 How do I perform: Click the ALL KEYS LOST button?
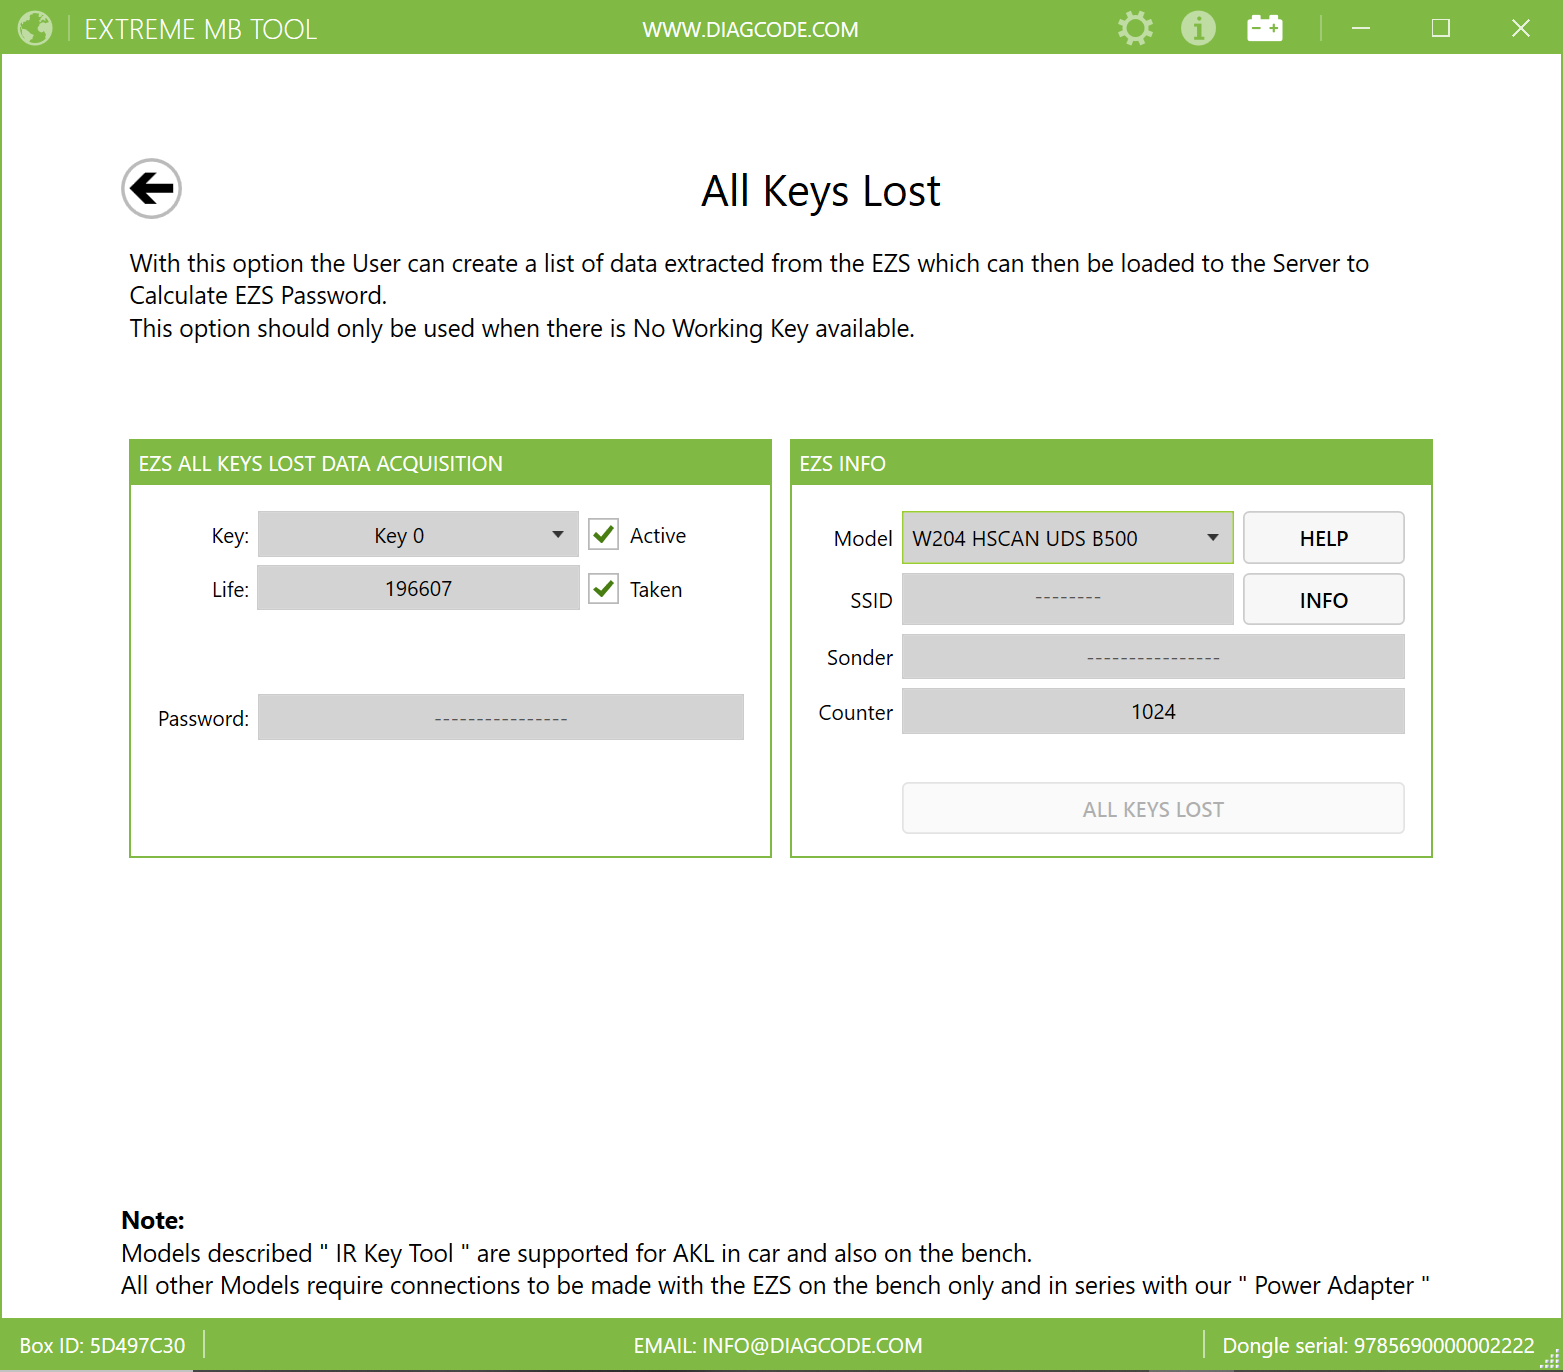1153,809
